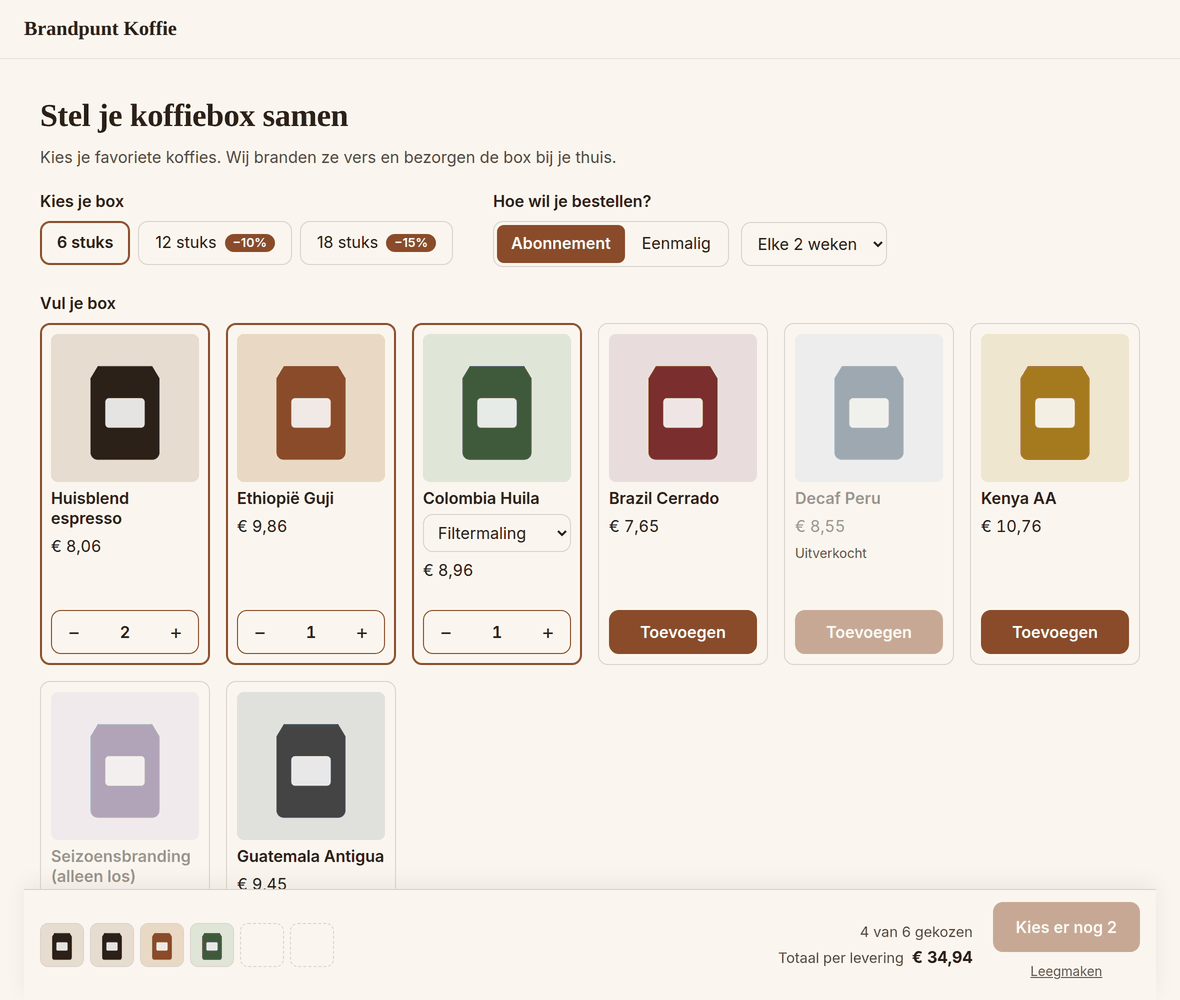Click Toevoegen under Decaf Peru
The image size is (1180, 1000).
click(x=868, y=632)
